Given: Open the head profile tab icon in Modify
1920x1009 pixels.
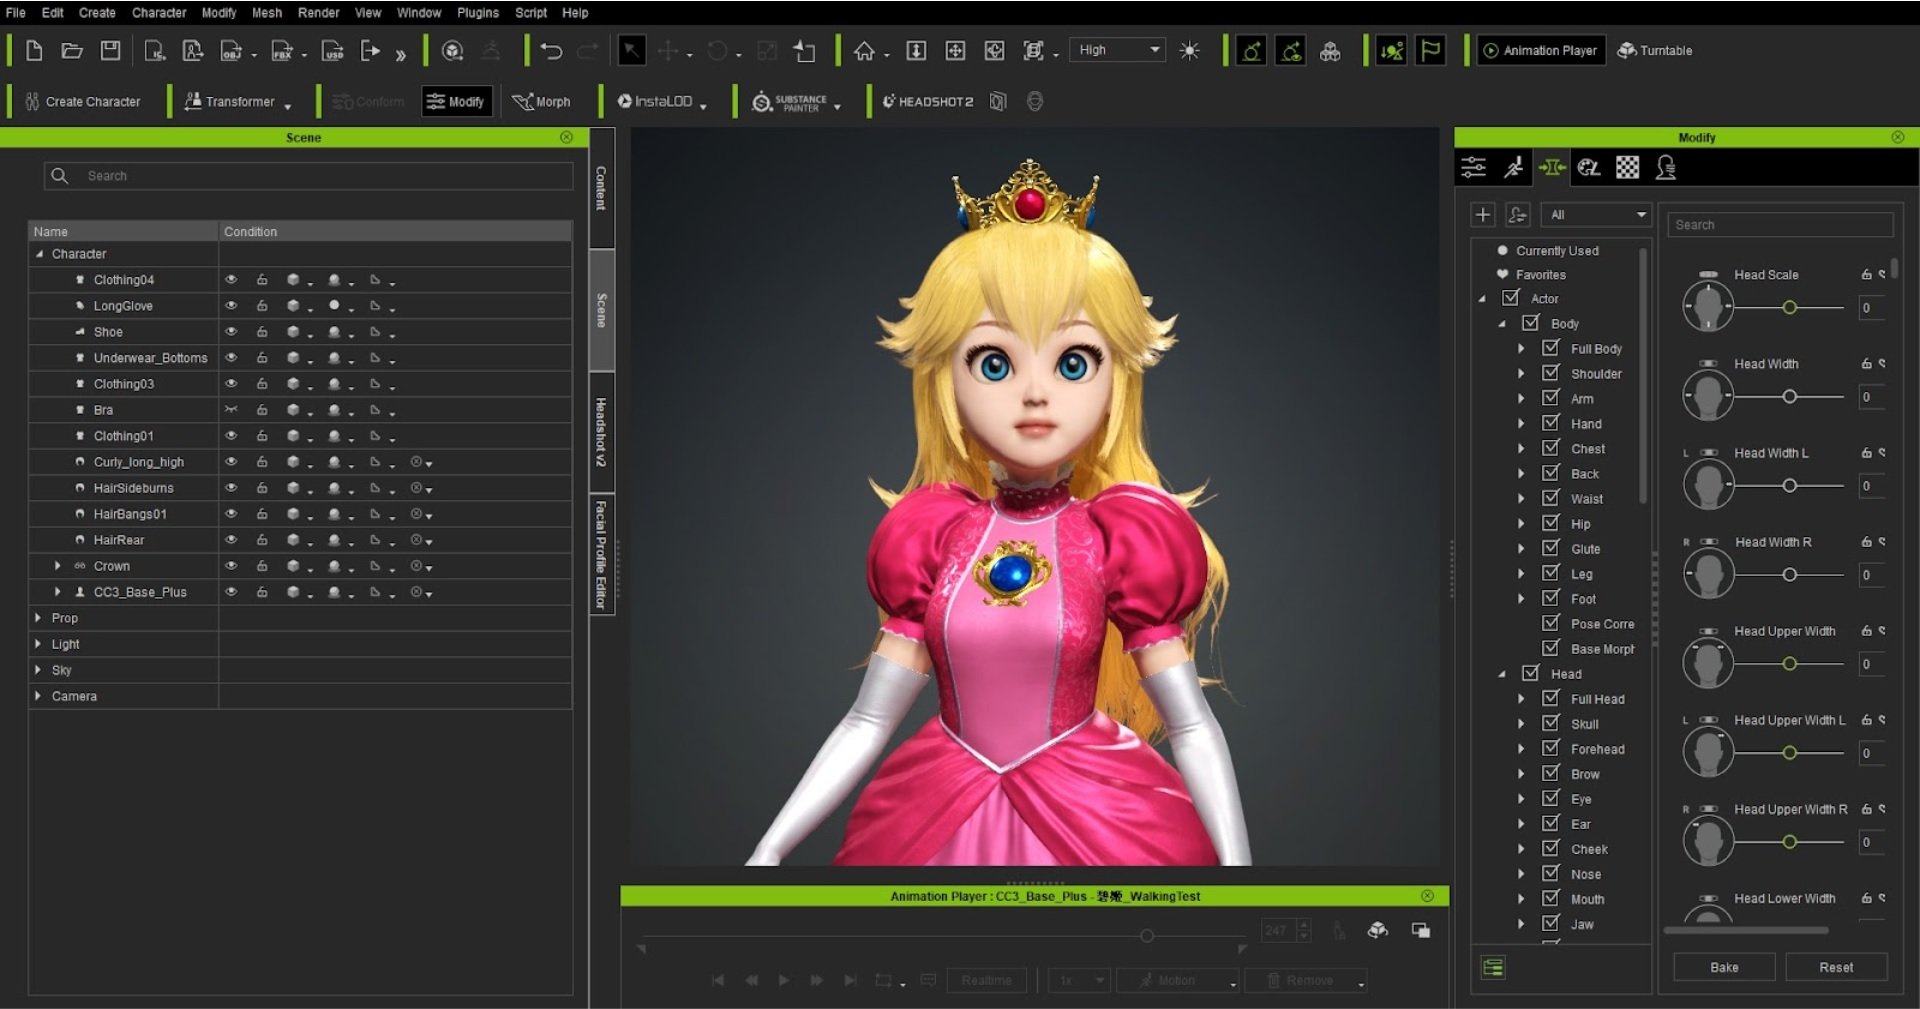Looking at the screenshot, I should pyautogui.click(x=1666, y=168).
